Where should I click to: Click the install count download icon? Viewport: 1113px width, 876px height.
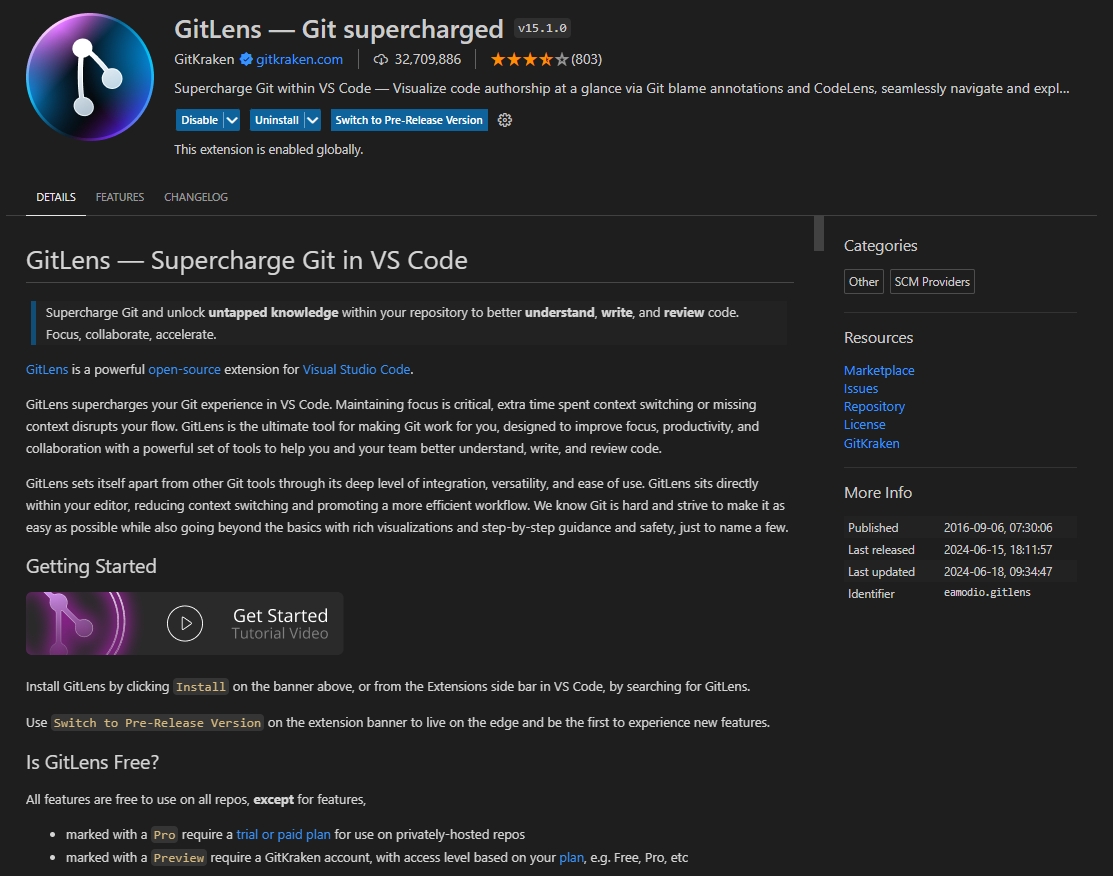380,60
